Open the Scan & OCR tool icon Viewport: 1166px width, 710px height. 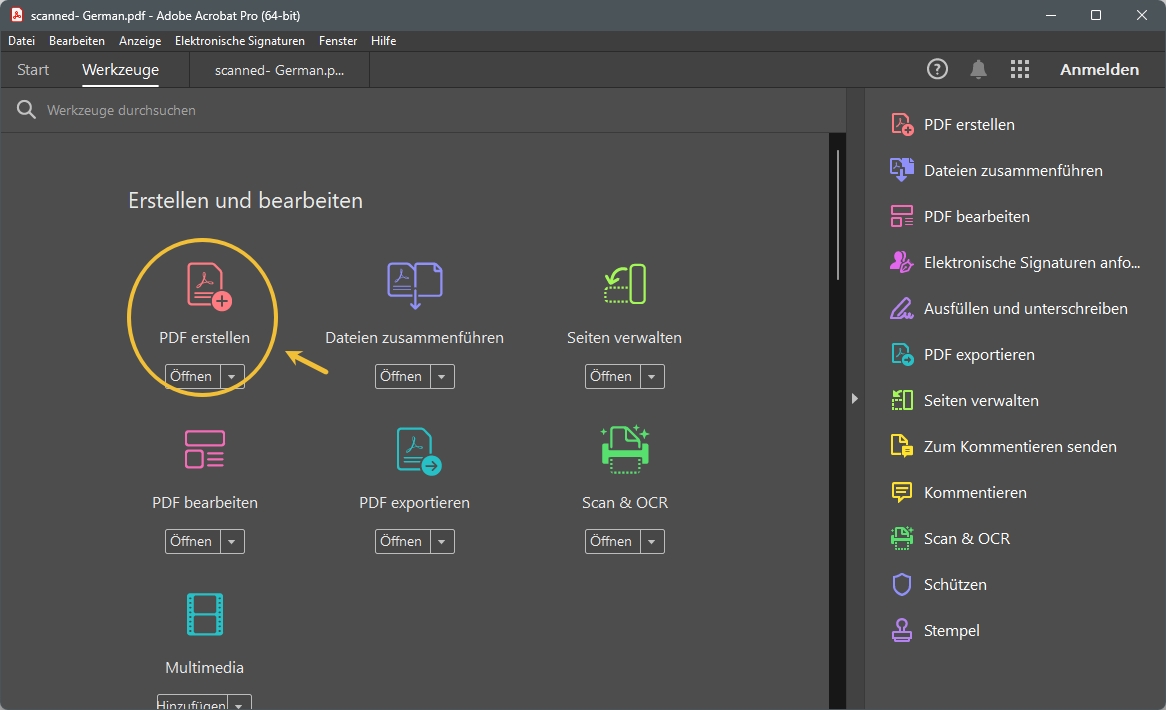click(624, 448)
